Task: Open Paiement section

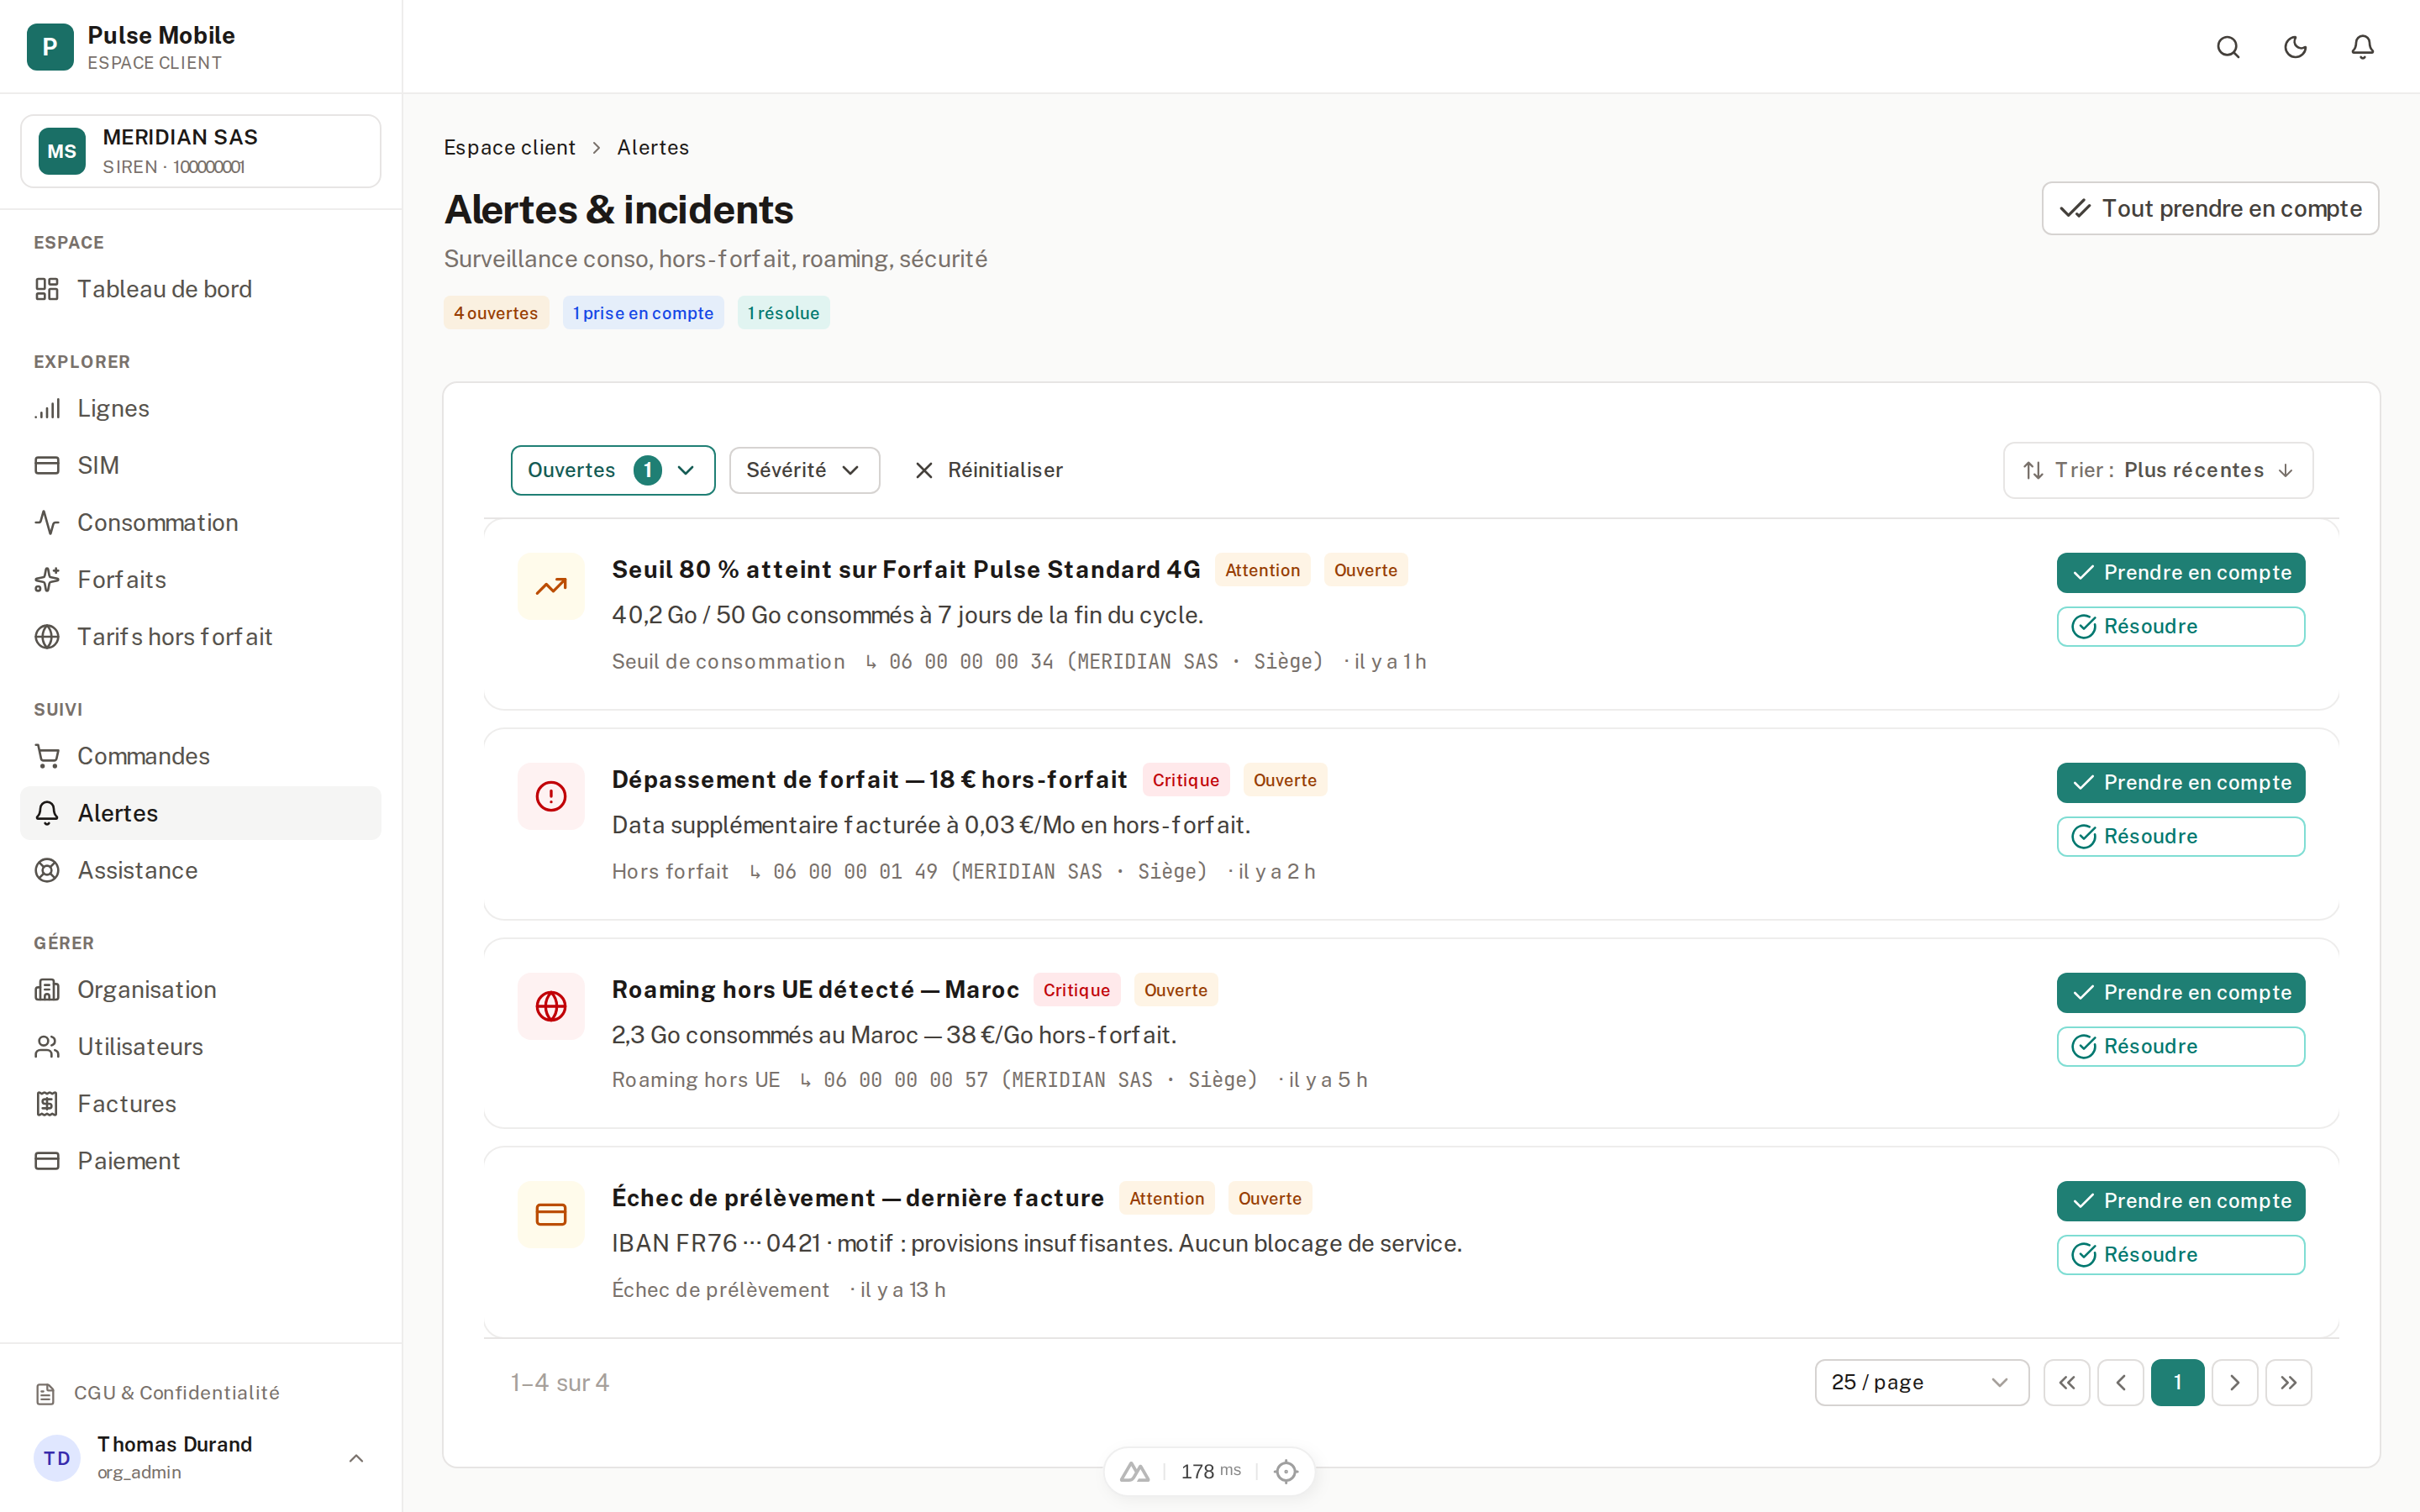Action: click(201, 1160)
